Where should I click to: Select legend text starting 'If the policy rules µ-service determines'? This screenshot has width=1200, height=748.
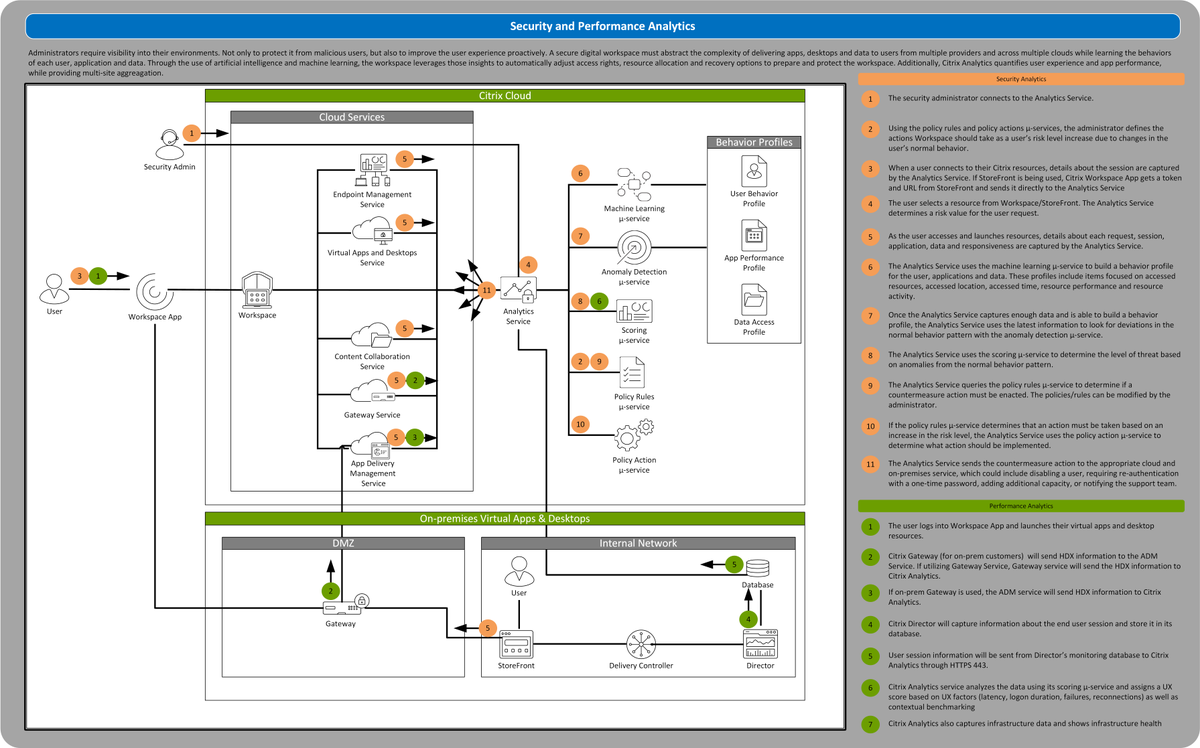[x=1026, y=436]
